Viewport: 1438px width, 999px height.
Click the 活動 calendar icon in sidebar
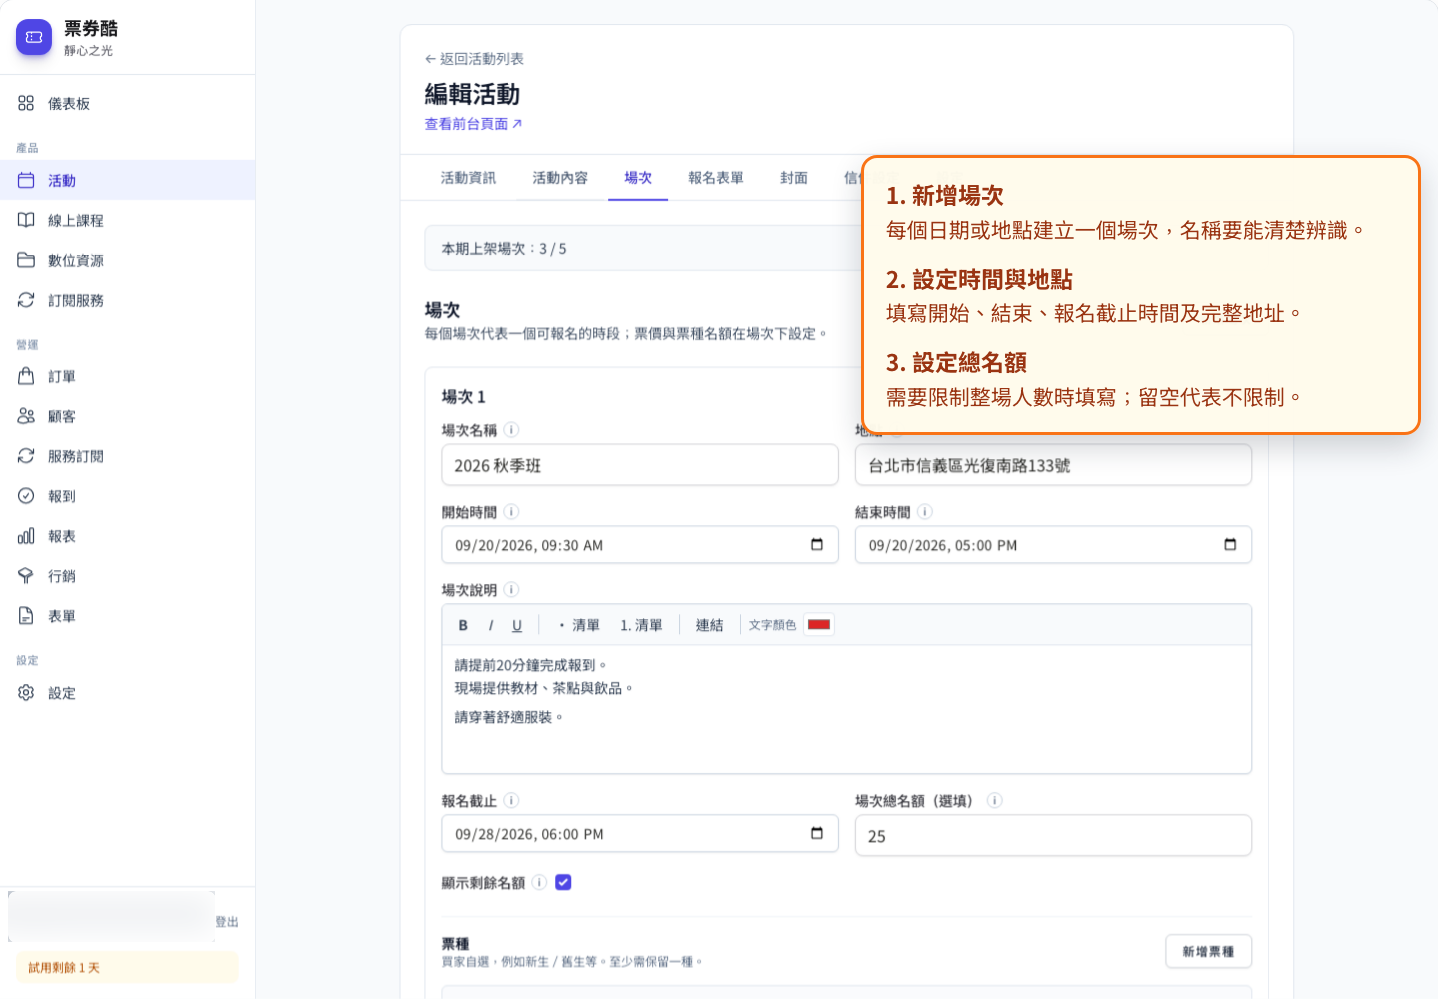(26, 180)
